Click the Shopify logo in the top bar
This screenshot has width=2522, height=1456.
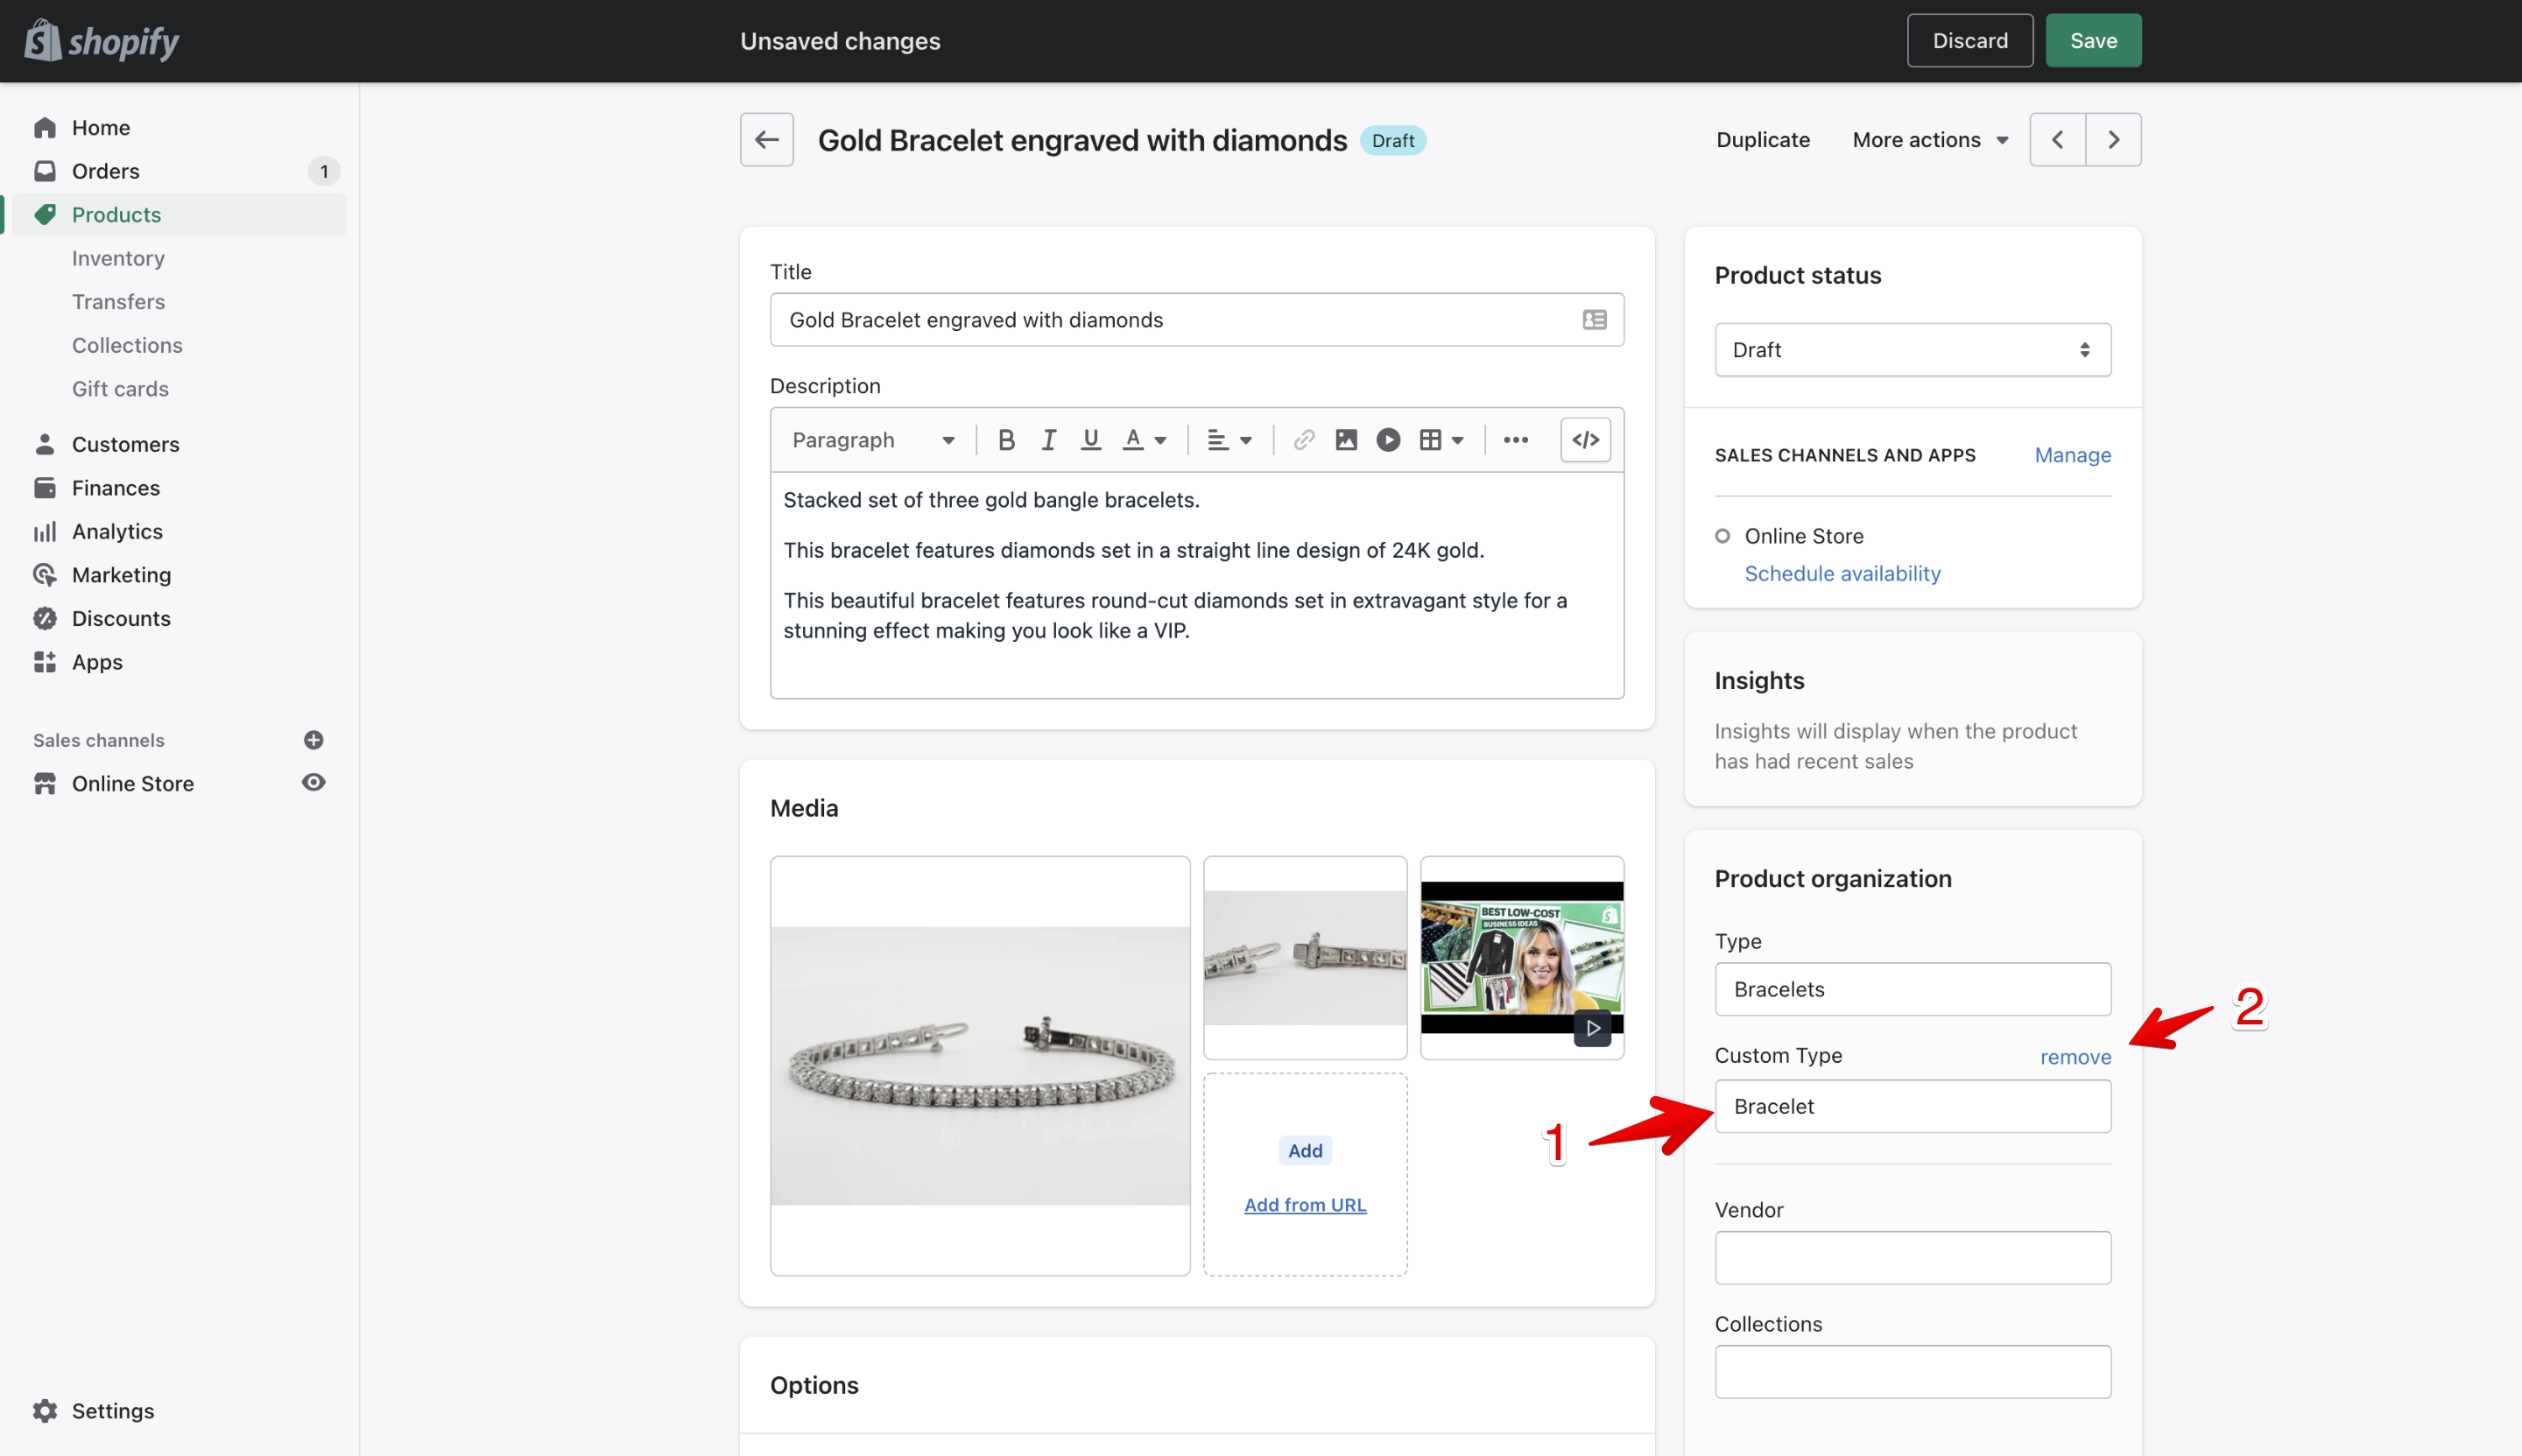[x=102, y=41]
